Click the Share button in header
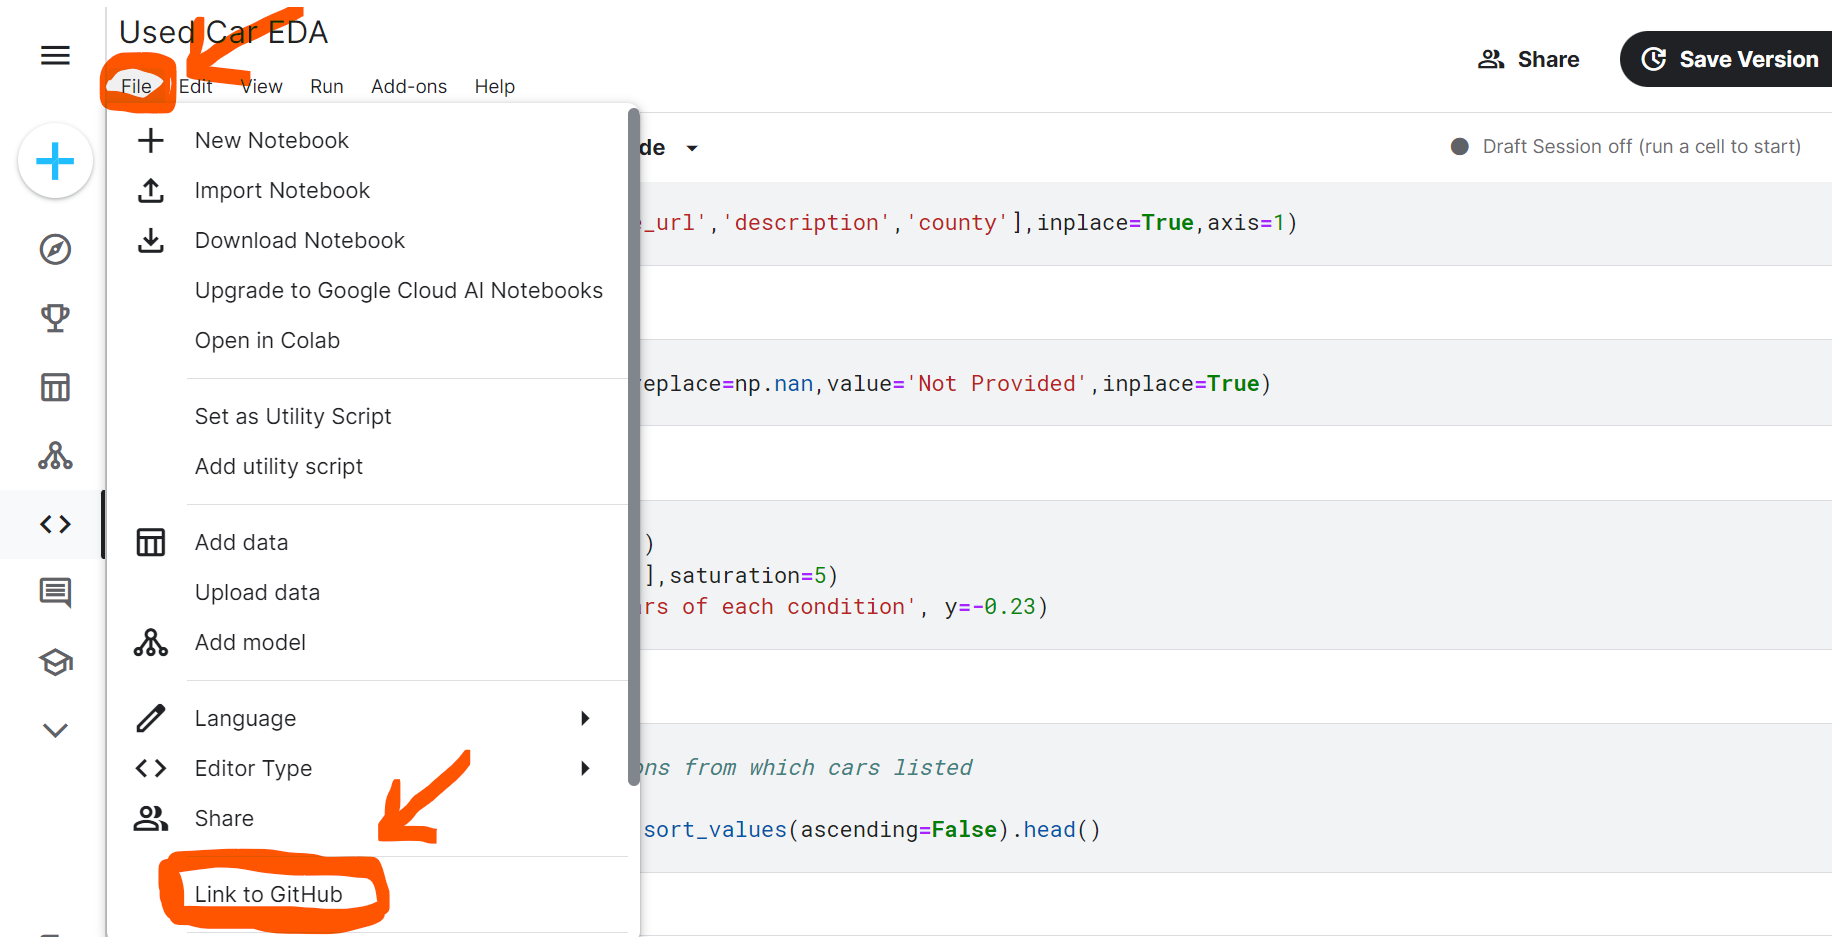The width and height of the screenshot is (1832, 937). (x=1529, y=59)
